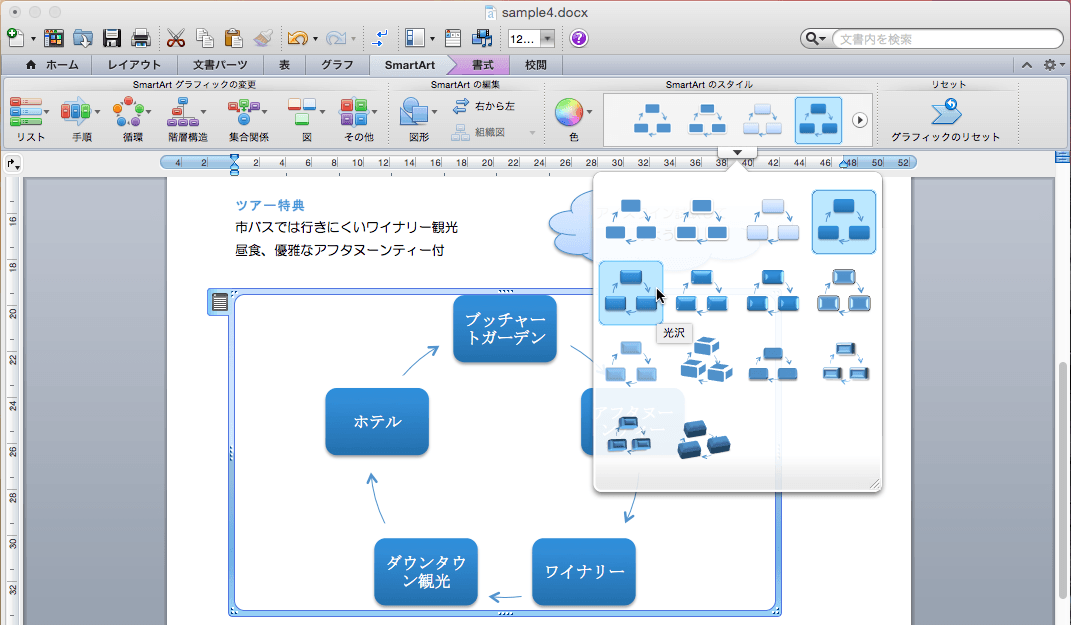This screenshot has height=625, width=1071.
Task: Open the search options dropdown magnifier
Action: tap(815, 39)
